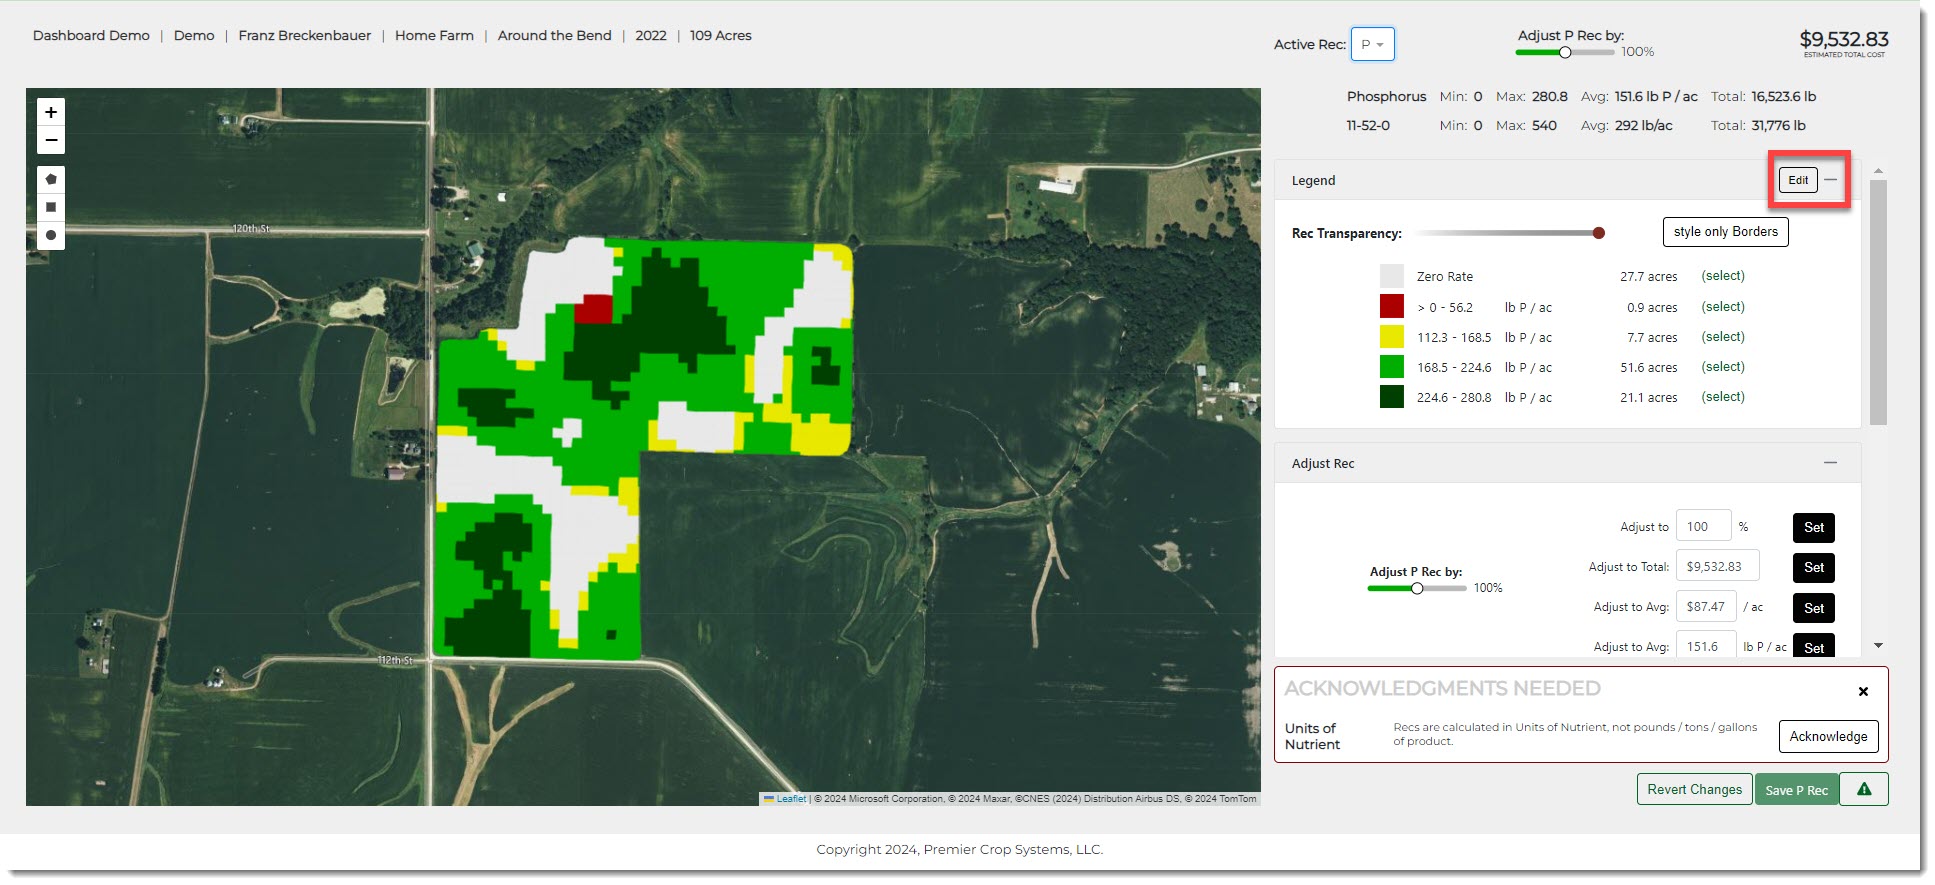The width and height of the screenshot is (1935, 885).
Task: Click the warning triangle icon button
Action: point(1863,789)
